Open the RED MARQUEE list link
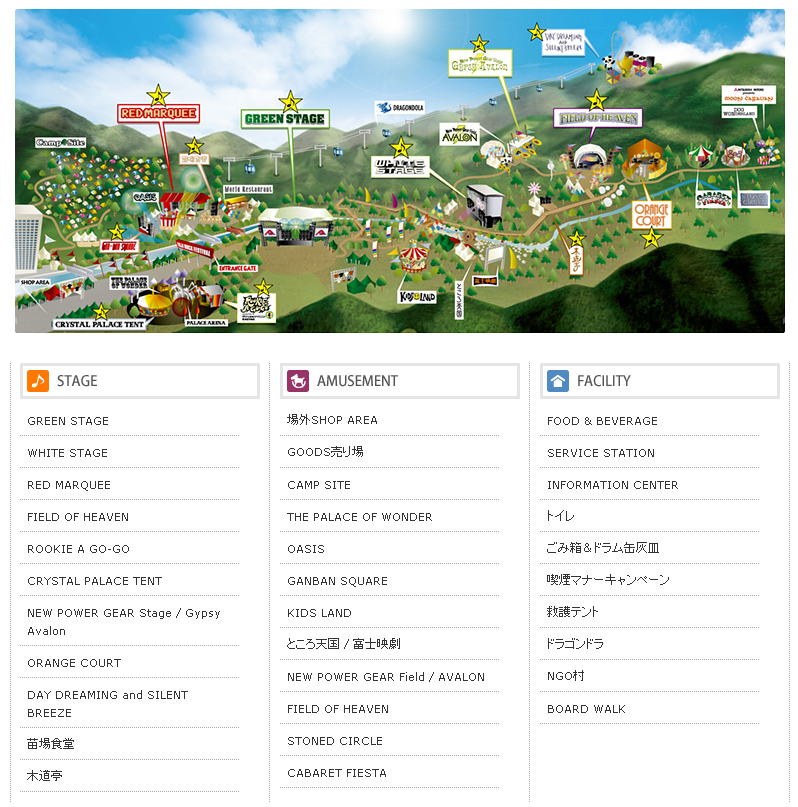 [69, 485]
